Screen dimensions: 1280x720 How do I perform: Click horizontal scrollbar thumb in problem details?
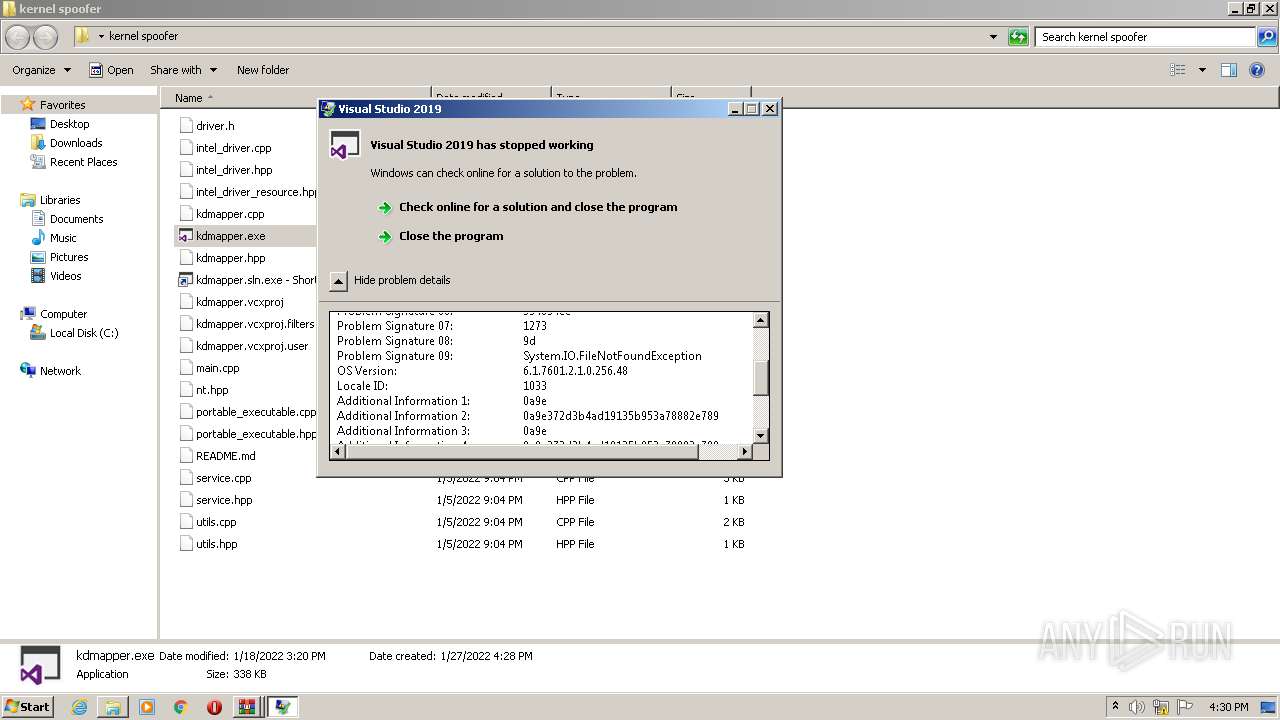point(520,452)
